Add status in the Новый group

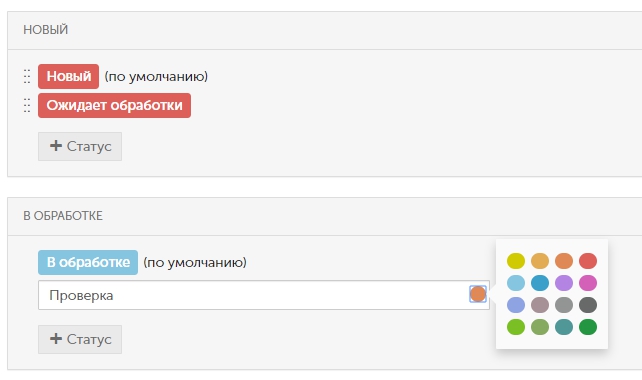80,146
